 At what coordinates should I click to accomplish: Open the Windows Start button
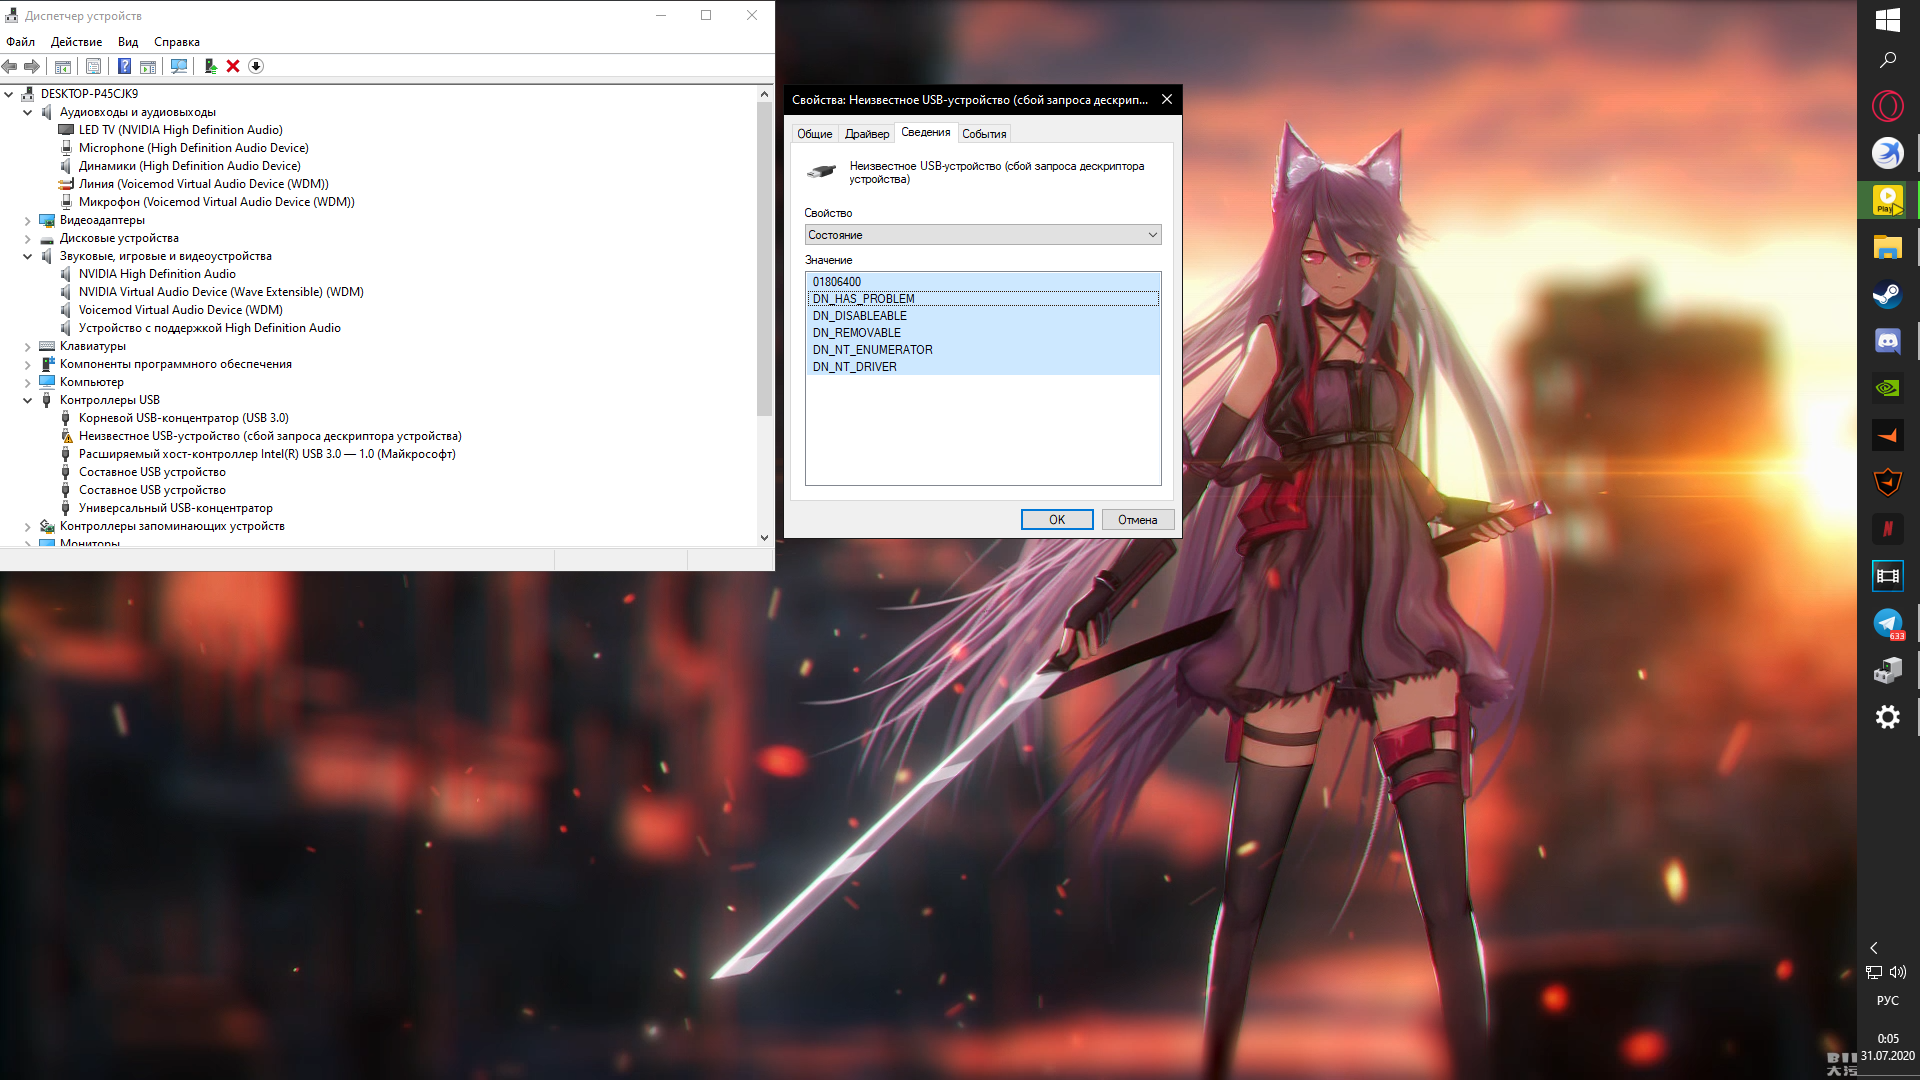coord(1888,19)
